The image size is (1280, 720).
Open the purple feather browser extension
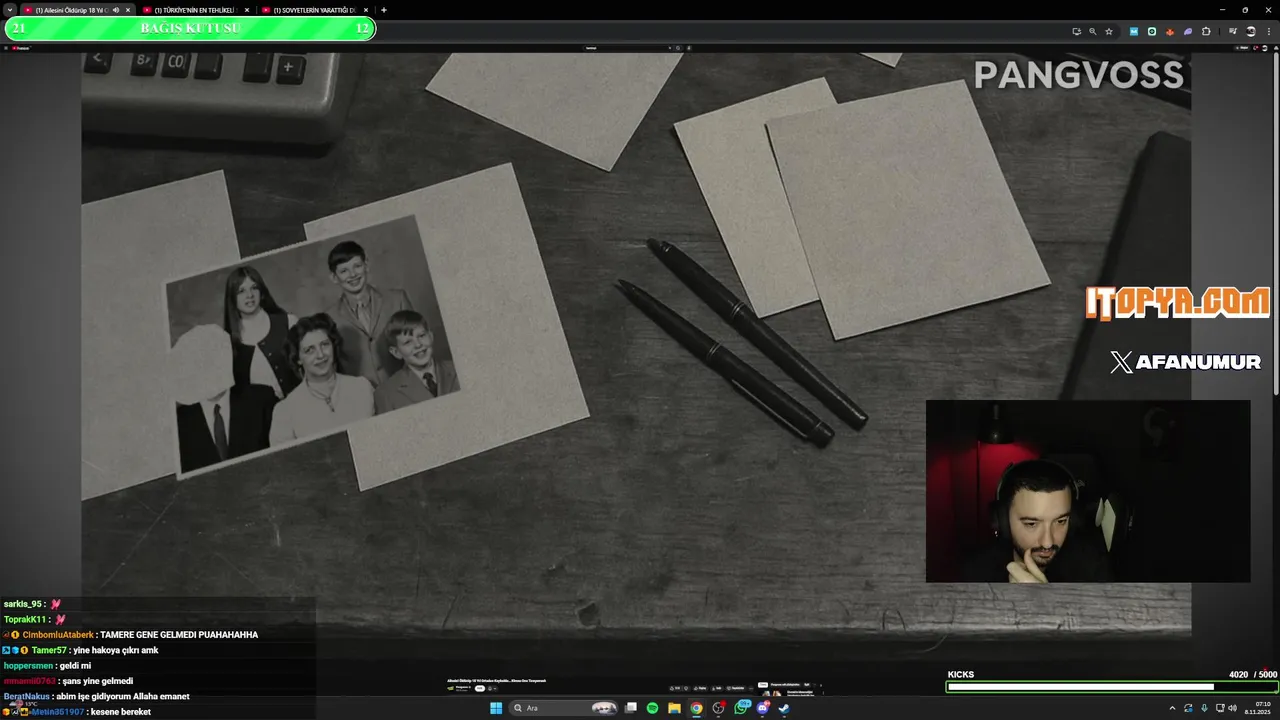pos(1188,31)
